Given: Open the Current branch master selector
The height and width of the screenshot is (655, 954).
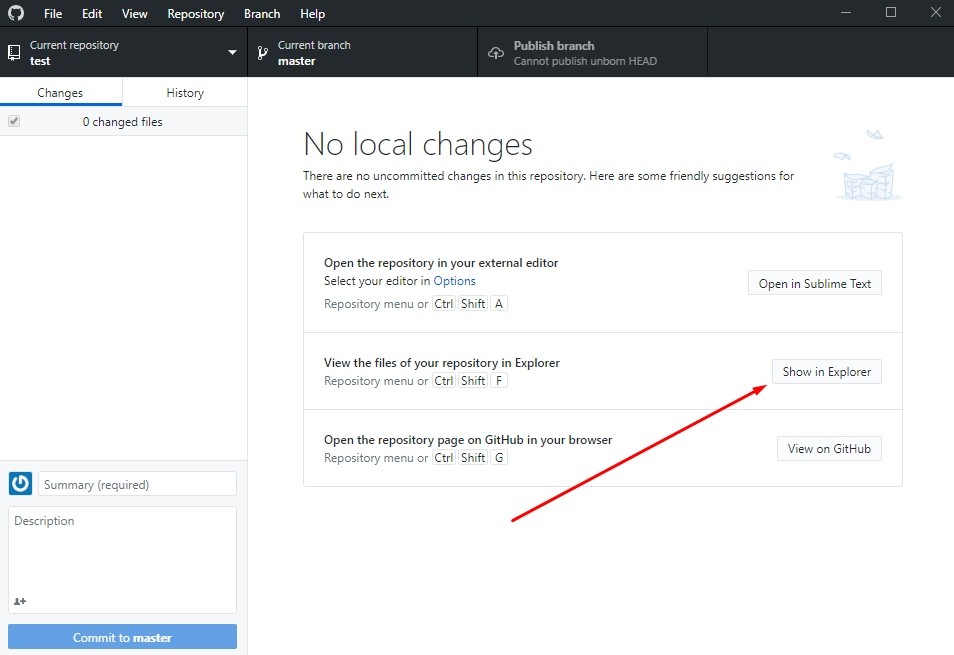Looking at the screenshot, I should pos(363,52).
